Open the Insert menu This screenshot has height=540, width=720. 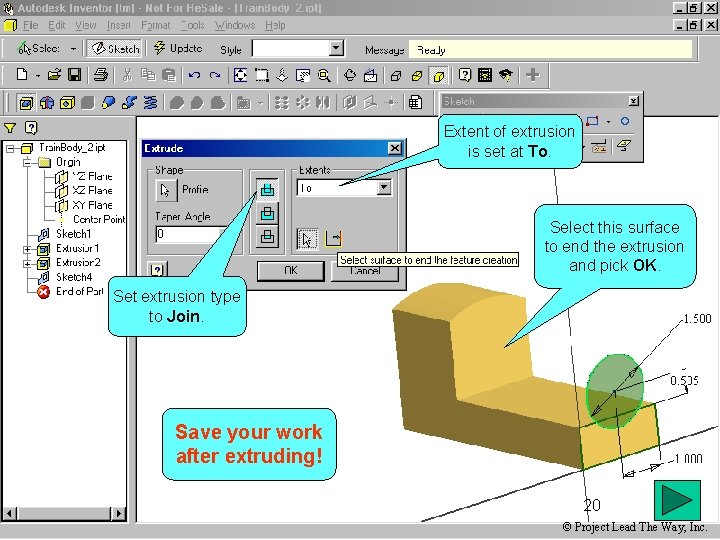pos(118,25)
